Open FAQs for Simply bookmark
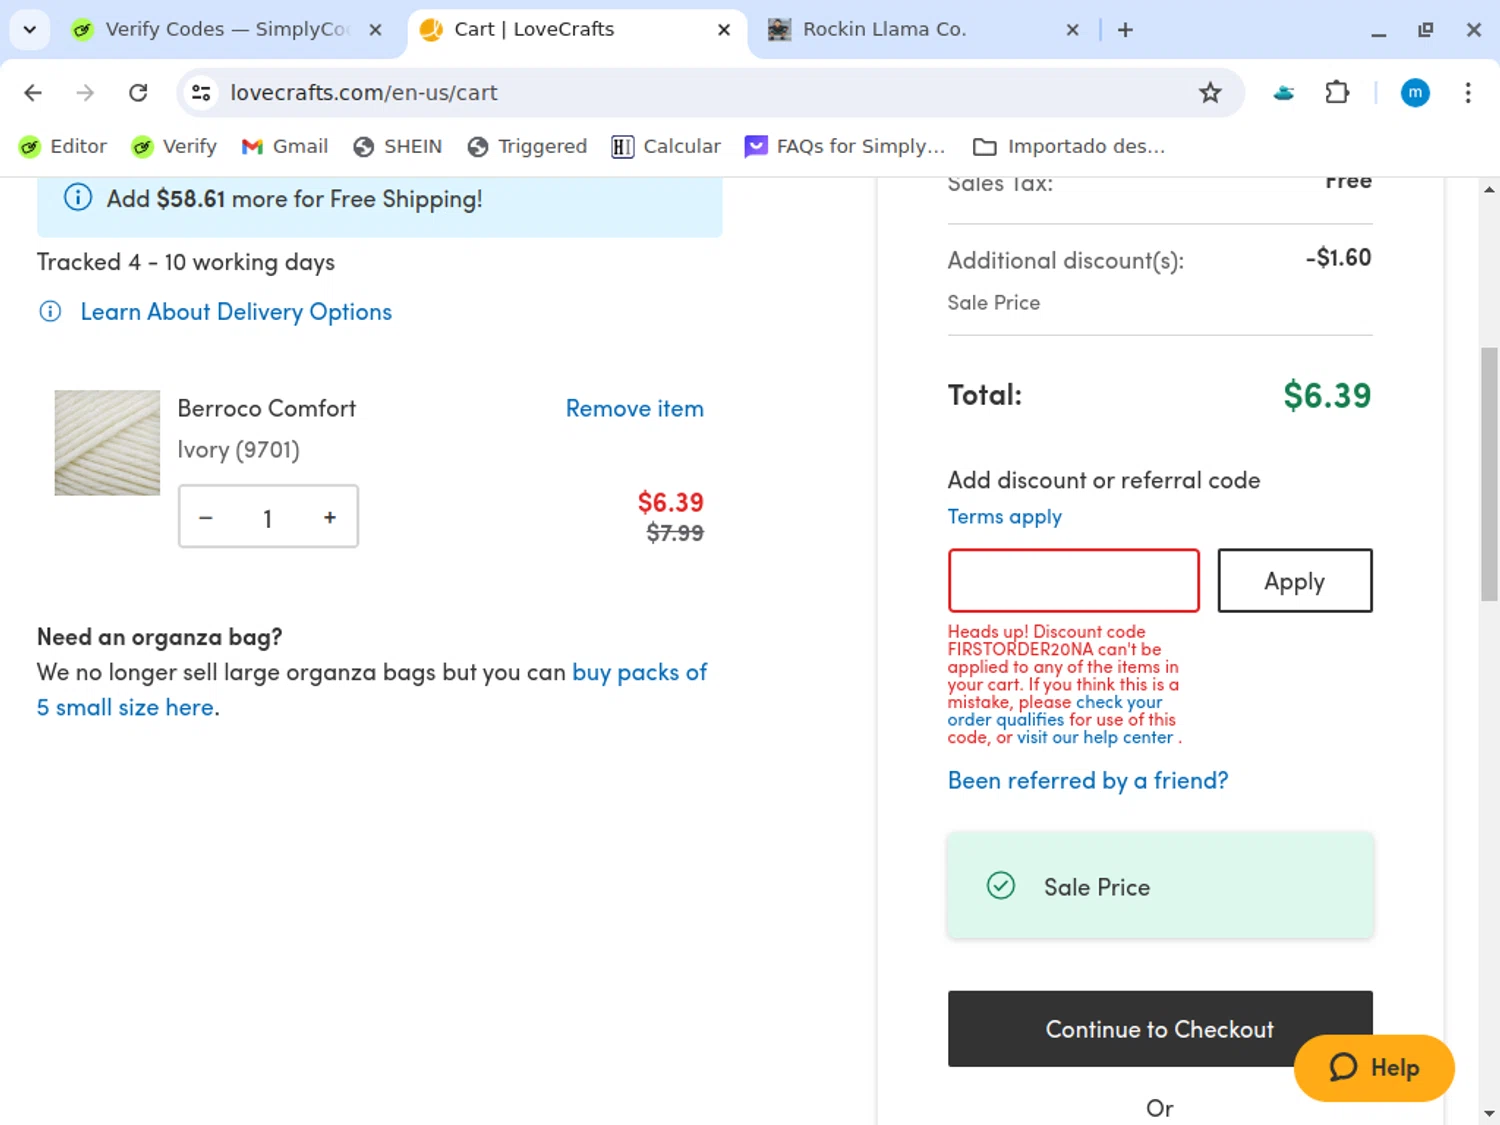The height and width of the screenshot is (1125, 1500). pos(845,147)
